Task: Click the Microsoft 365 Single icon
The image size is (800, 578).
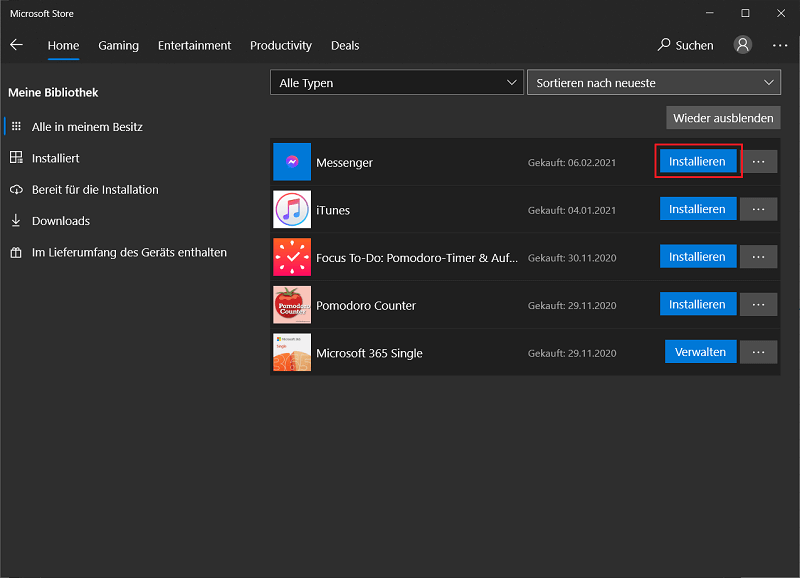Action: click(x=292, y=353)
